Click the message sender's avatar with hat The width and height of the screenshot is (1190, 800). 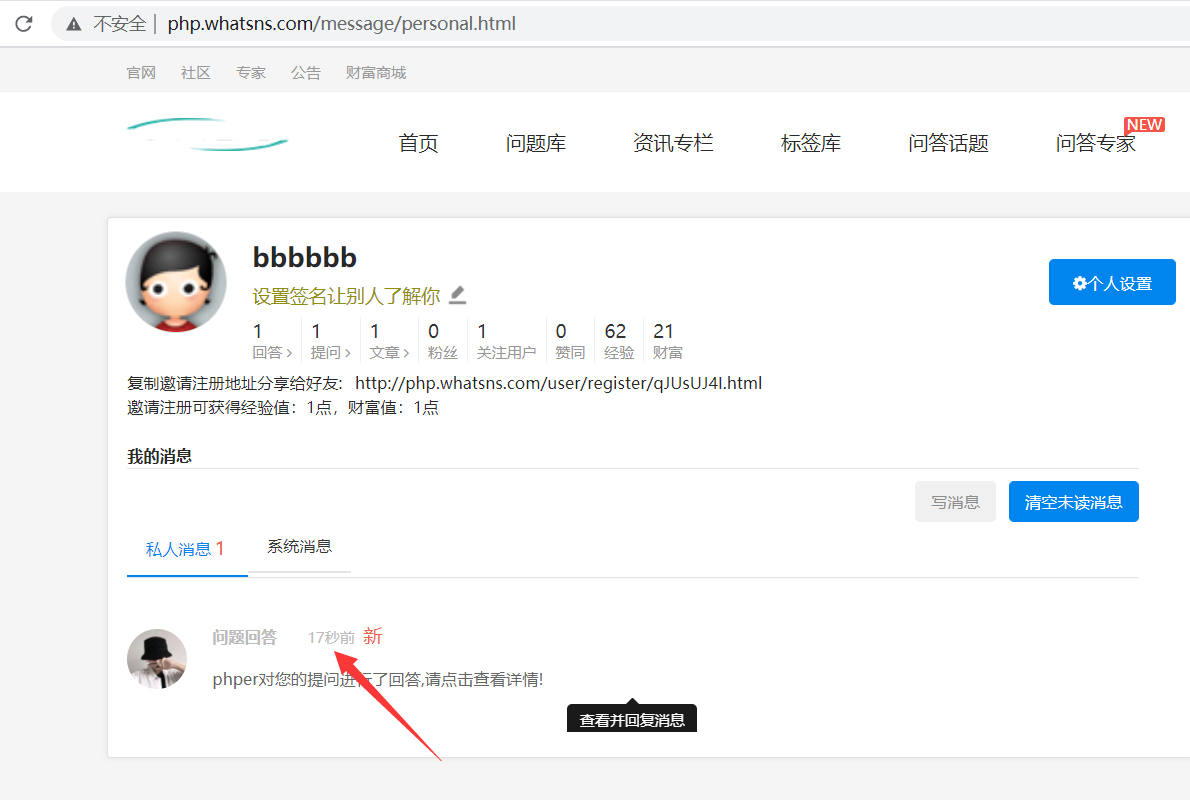157,659
